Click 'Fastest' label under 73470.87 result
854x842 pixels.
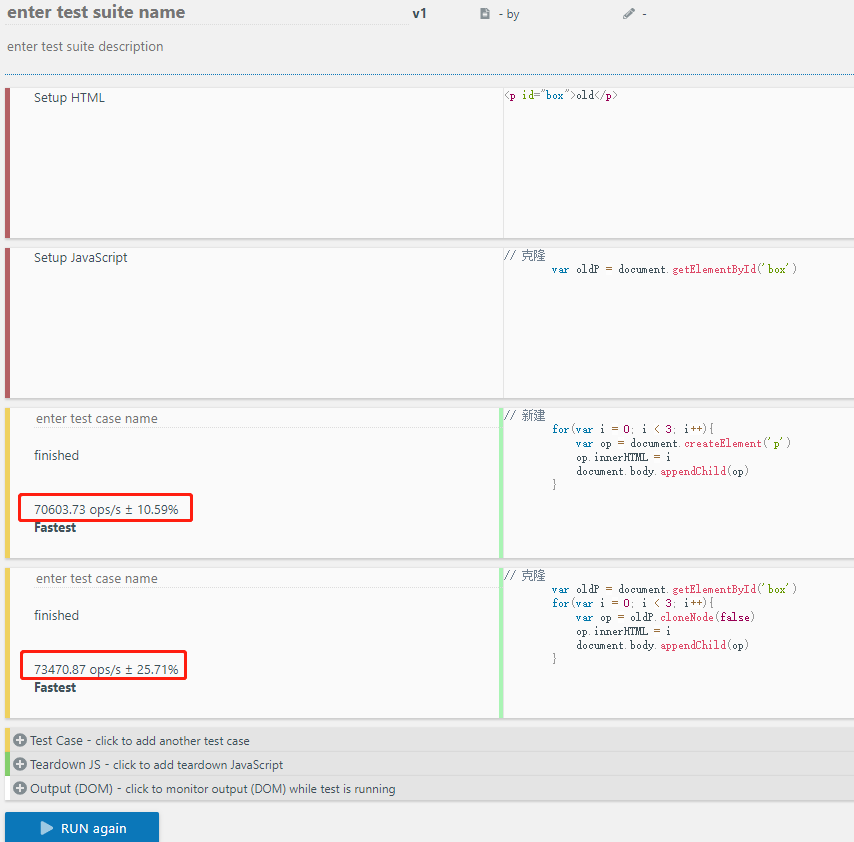coord(55,687)
